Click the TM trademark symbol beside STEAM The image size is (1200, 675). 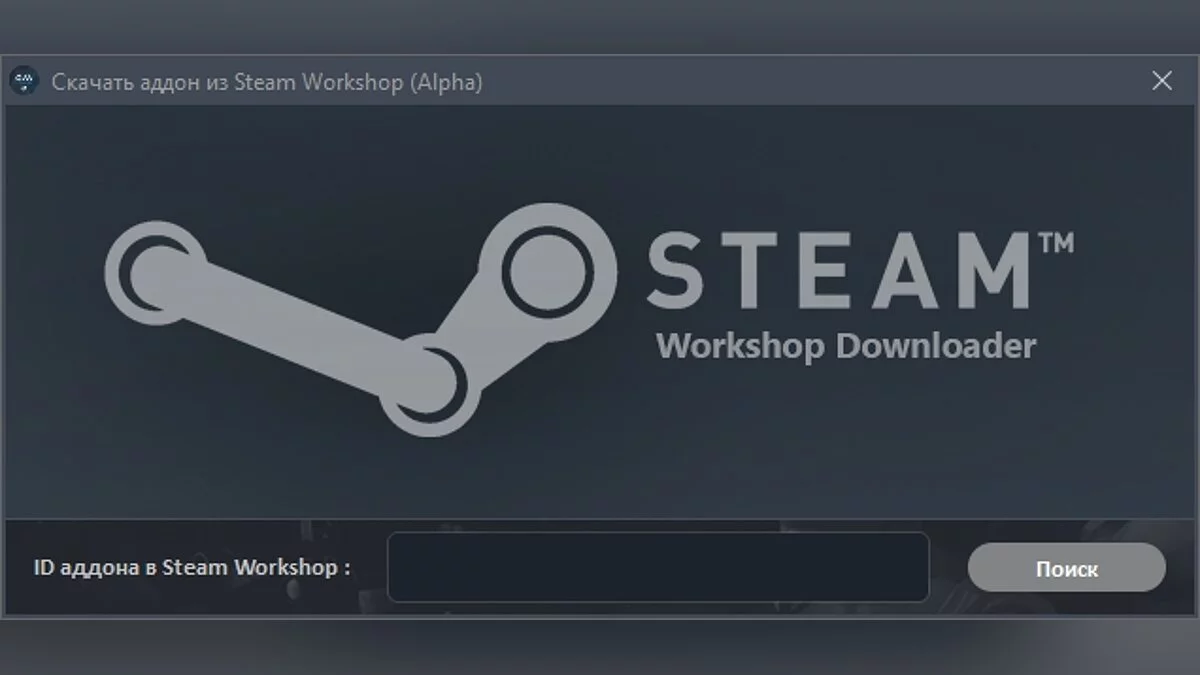pos(1057,243)
